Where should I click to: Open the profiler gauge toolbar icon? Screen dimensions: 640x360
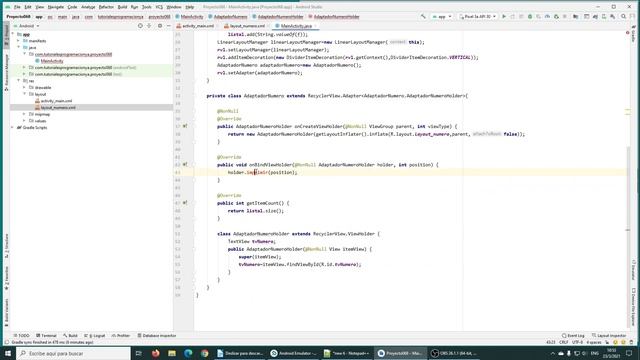[x=547, y=17]
